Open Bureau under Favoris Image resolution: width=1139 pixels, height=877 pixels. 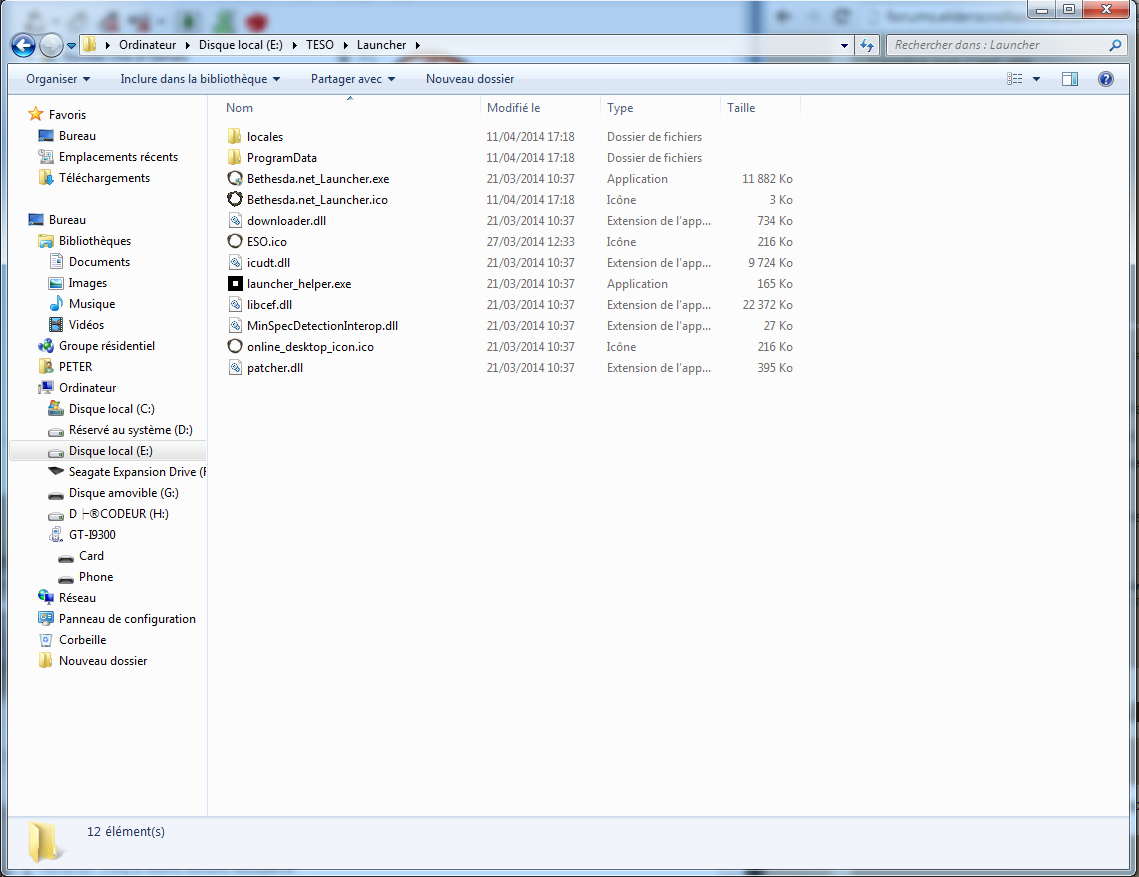pos(77,136)
